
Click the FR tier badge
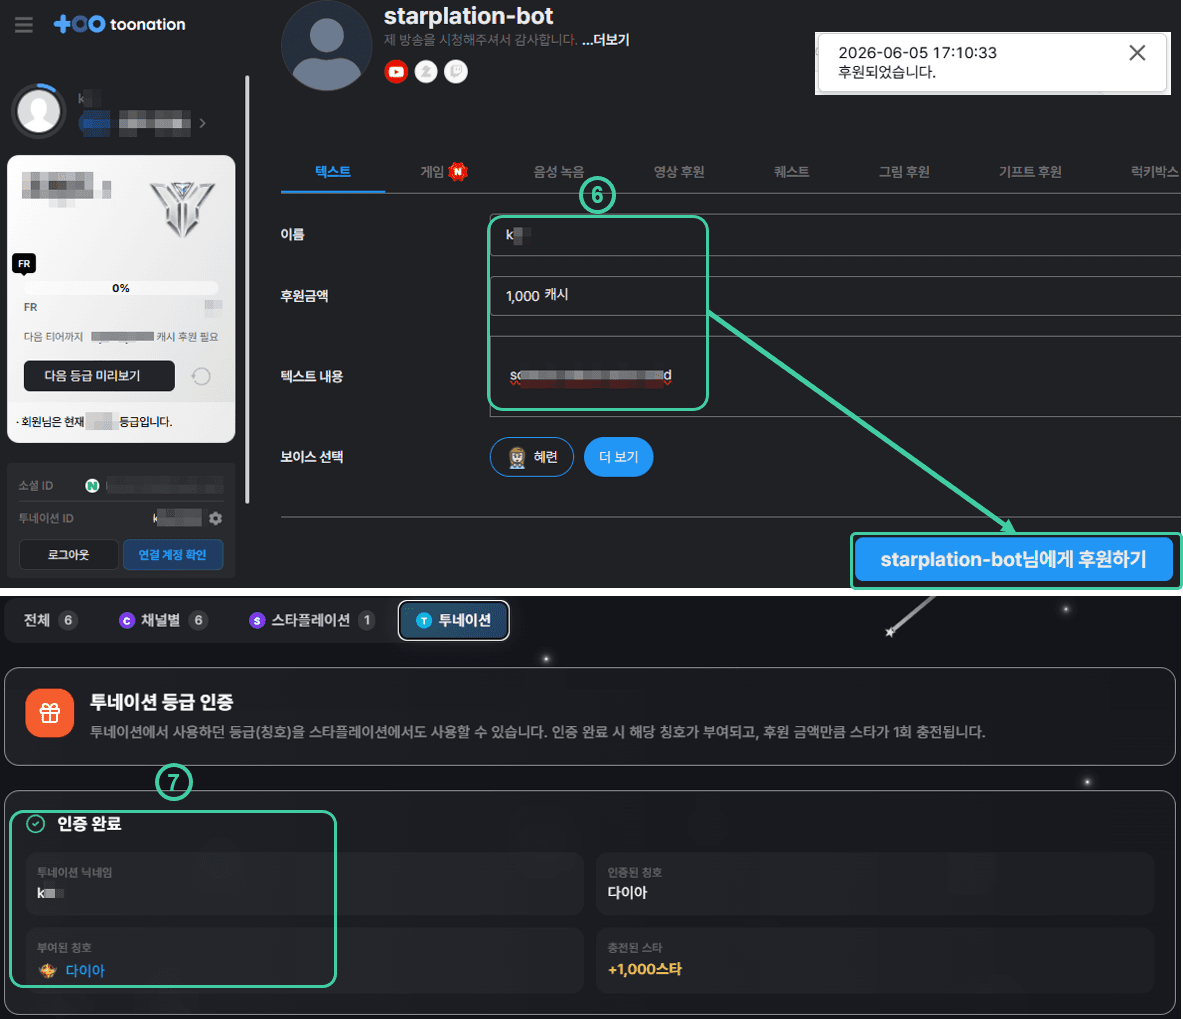[24, 263]
